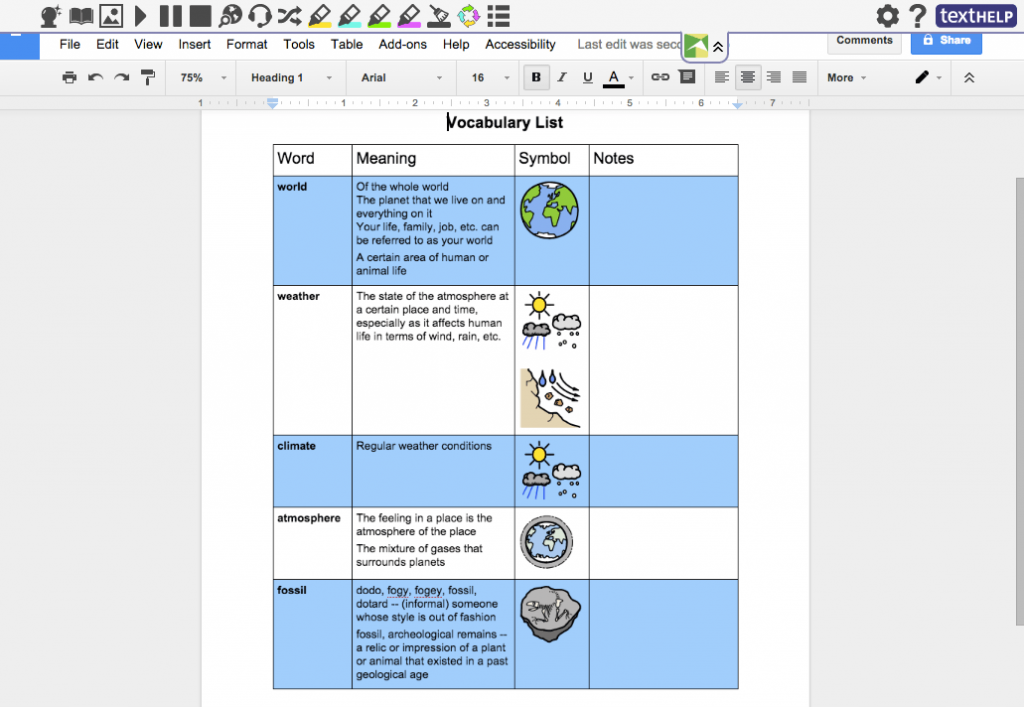The width and height of the screenshot is (1024, 707).
Task: Collapse the Read&Write toolbar chevrons
Action: tap(718, 47)
